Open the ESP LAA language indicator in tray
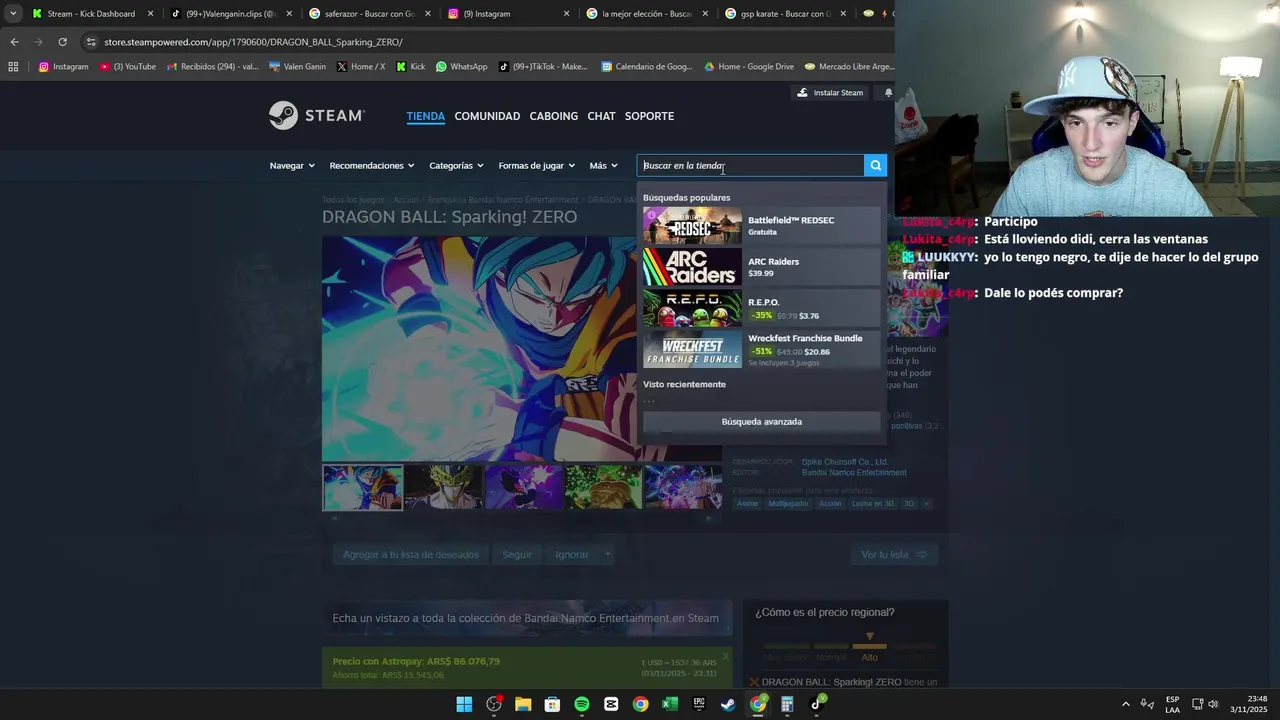The height and width of the screenshot is (720, 1280). coord(1172,704)
